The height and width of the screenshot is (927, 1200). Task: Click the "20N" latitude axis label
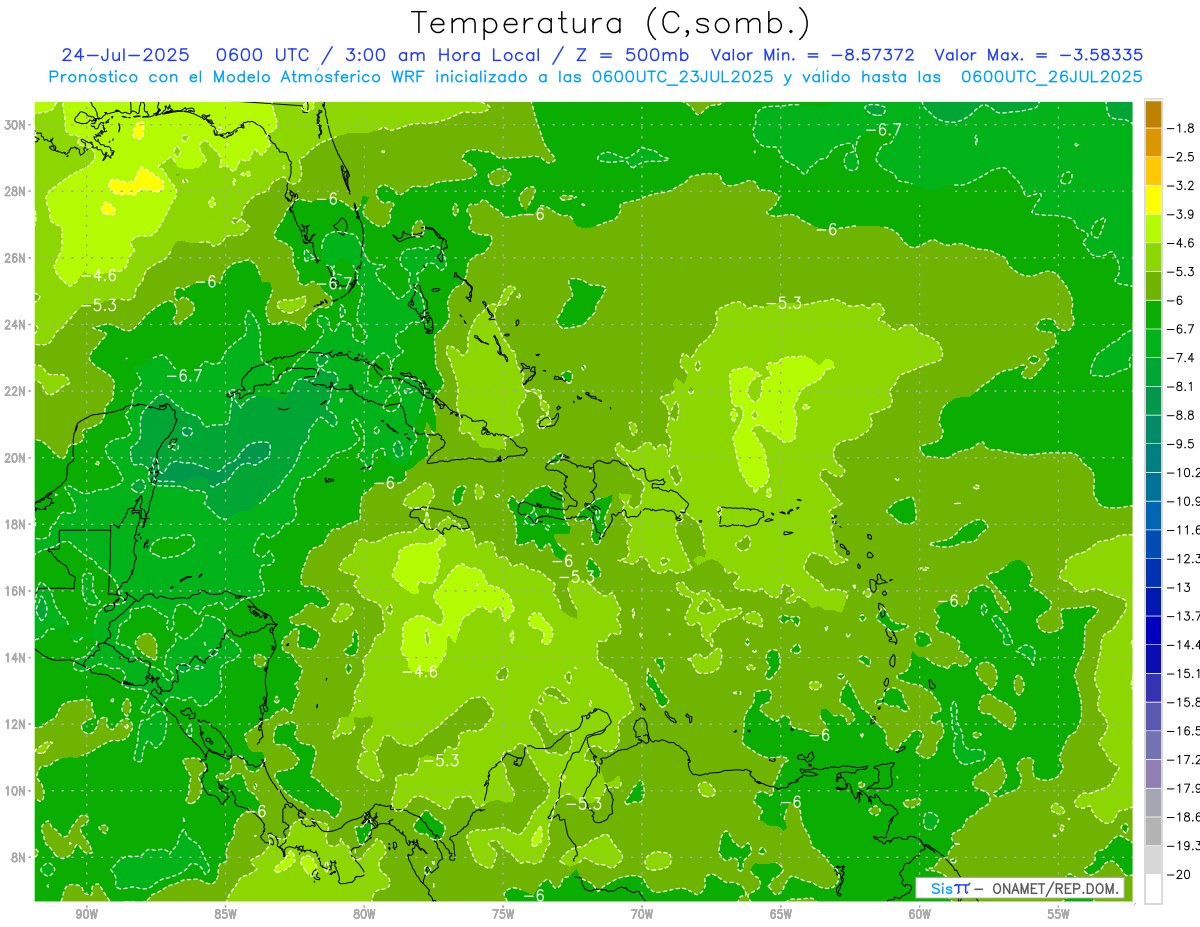(16, 458)
